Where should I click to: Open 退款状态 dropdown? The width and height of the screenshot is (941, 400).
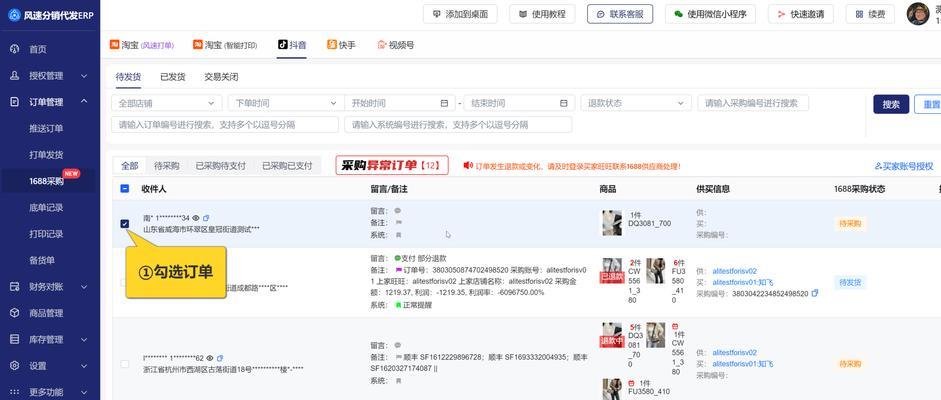point(636,103)
